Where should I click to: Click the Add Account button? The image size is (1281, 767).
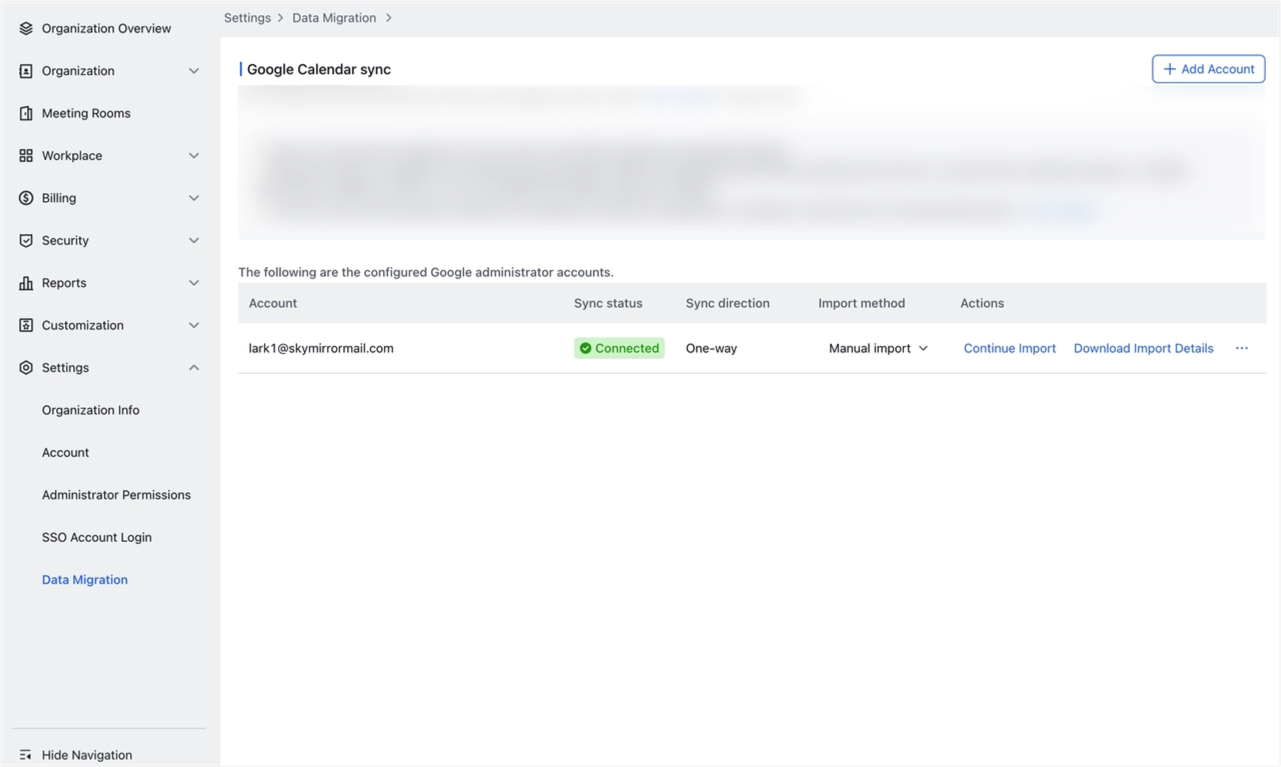coord(1208,68)
